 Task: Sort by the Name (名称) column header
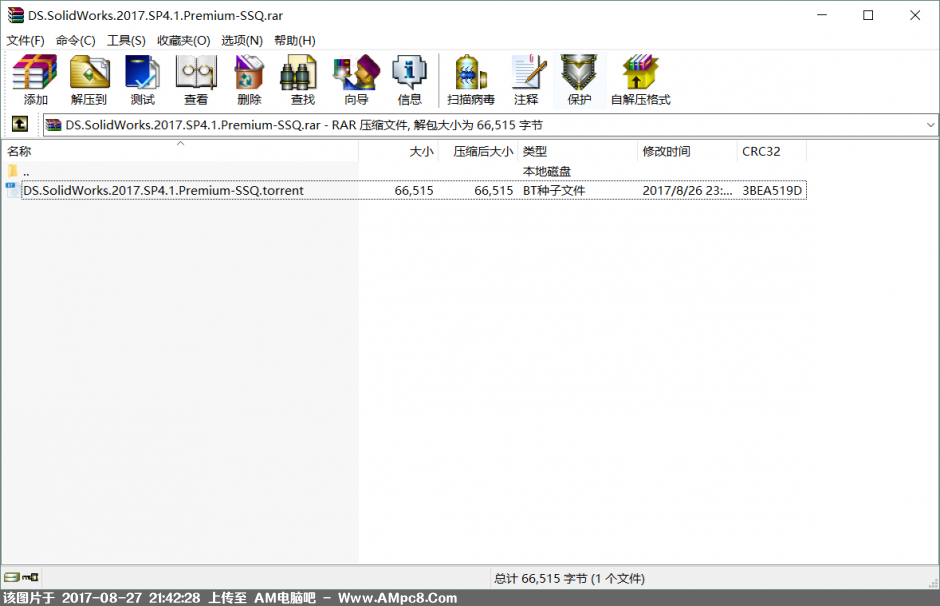click(x=180, y=151)
